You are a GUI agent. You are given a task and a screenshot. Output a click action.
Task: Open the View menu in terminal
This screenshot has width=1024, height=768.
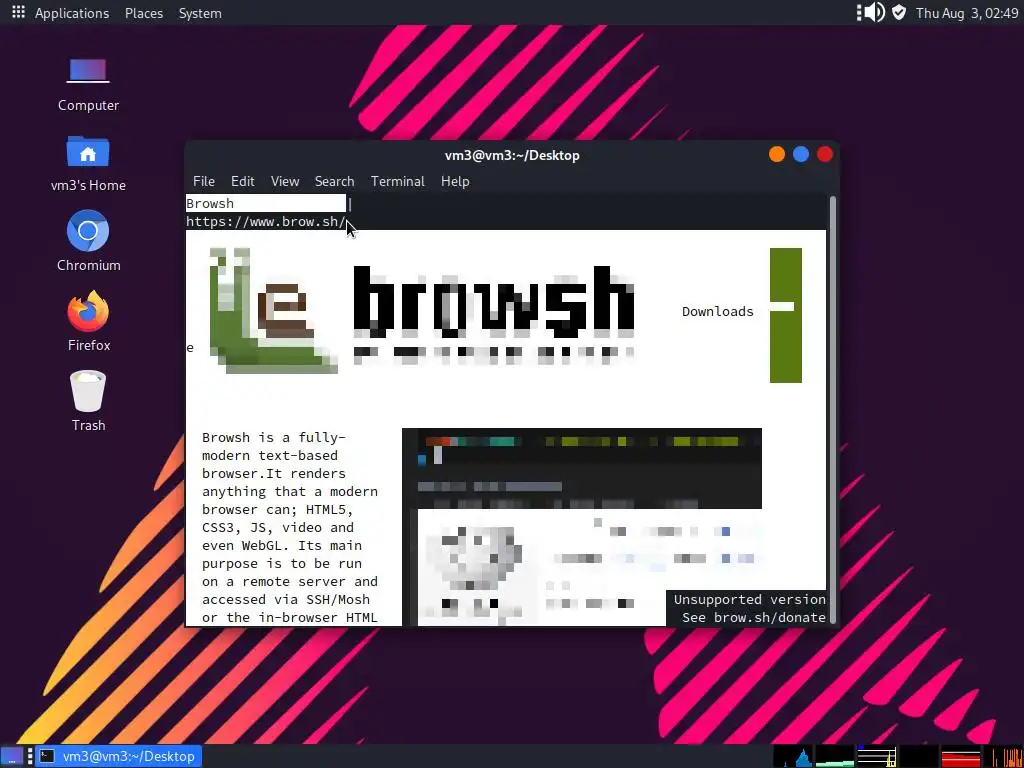pyautogui.click(x=285, y=182)
